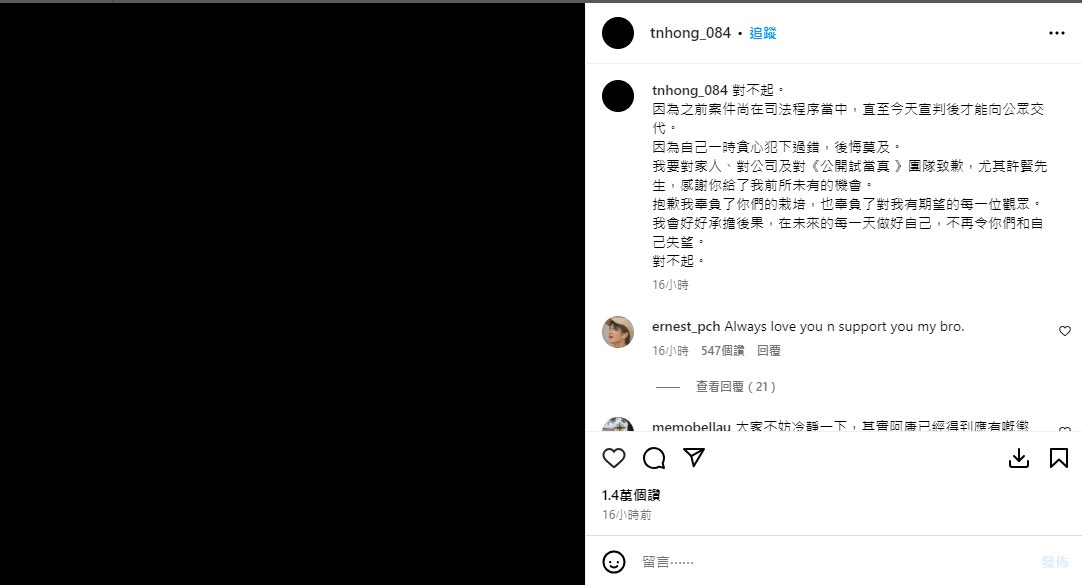View the 547個讚 likes on comment
1082x585 pixels.
coord(722,350)
